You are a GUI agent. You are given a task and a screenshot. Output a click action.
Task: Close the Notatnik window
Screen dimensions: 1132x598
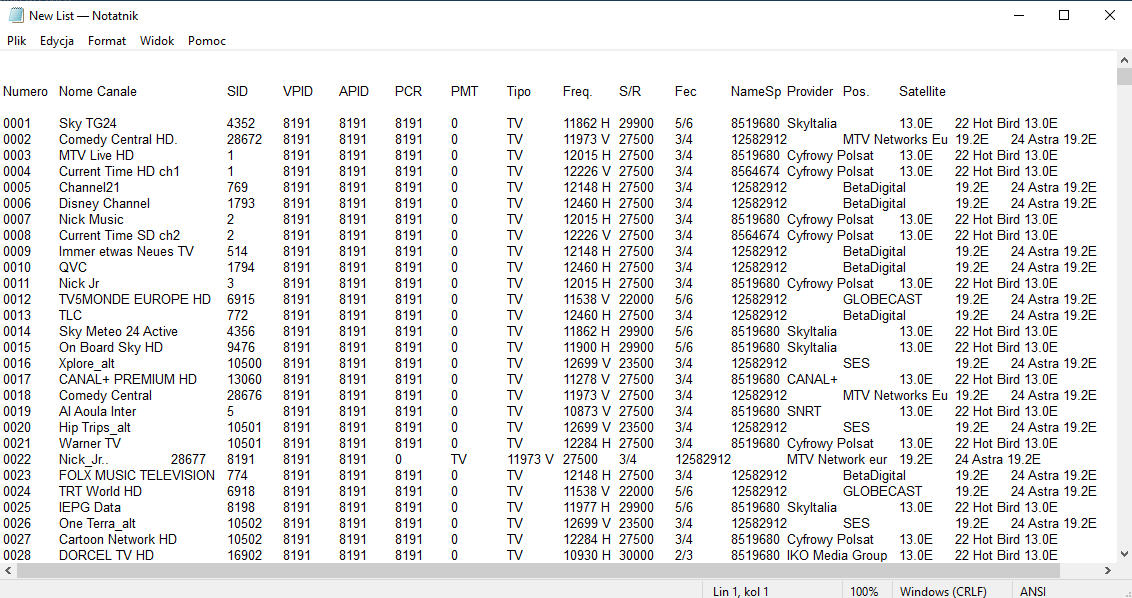tap(1110, 15)
